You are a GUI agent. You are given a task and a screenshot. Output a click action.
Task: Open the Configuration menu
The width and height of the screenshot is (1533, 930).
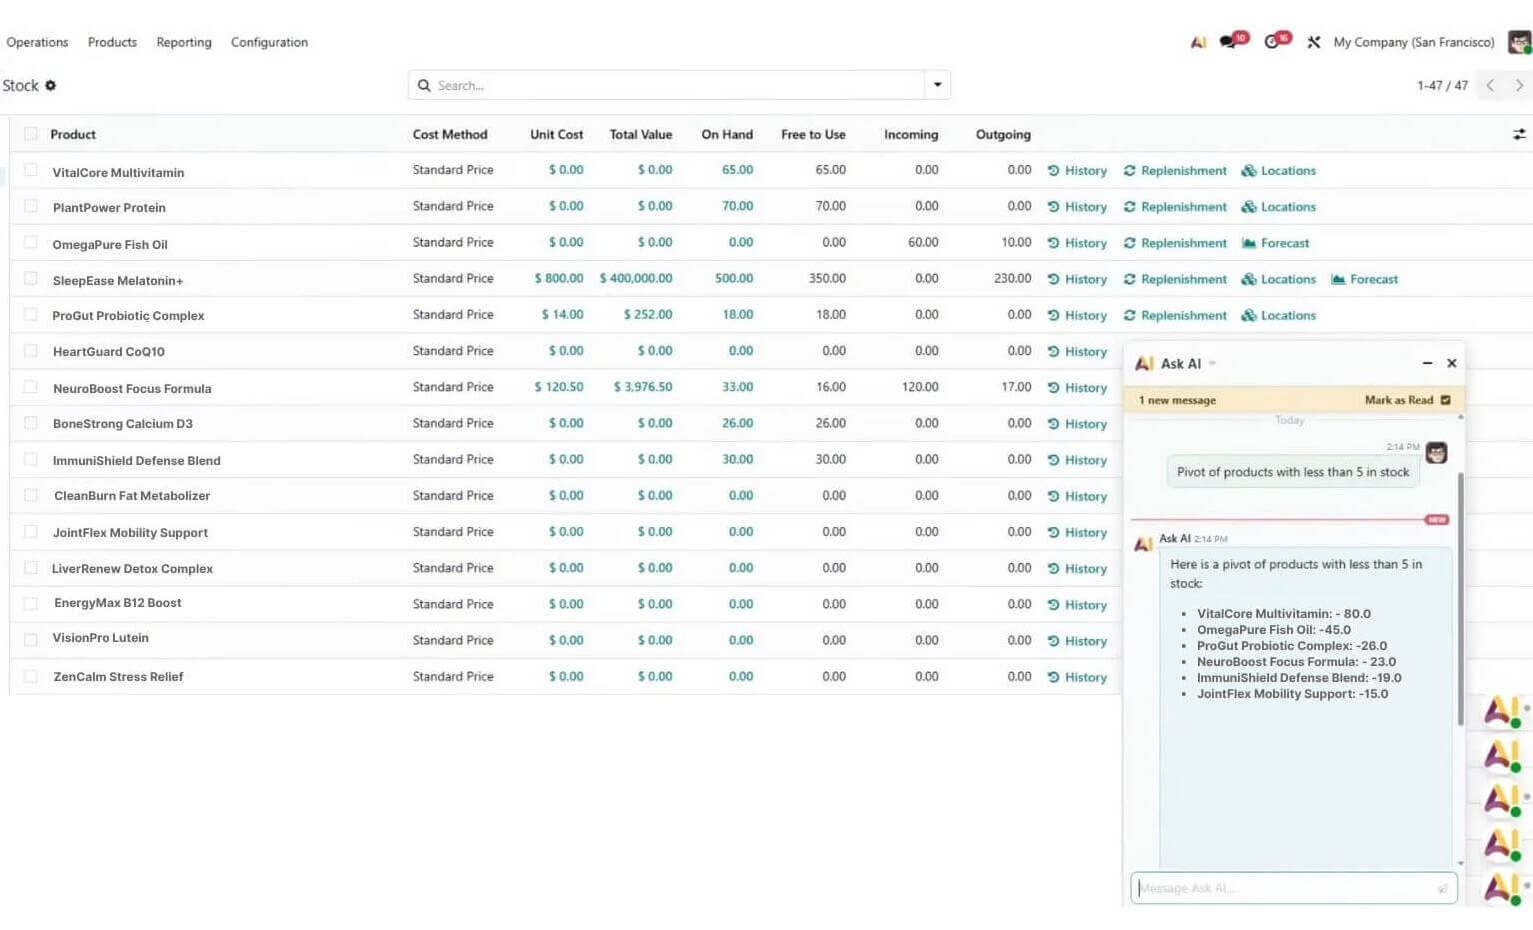[269, 42]
